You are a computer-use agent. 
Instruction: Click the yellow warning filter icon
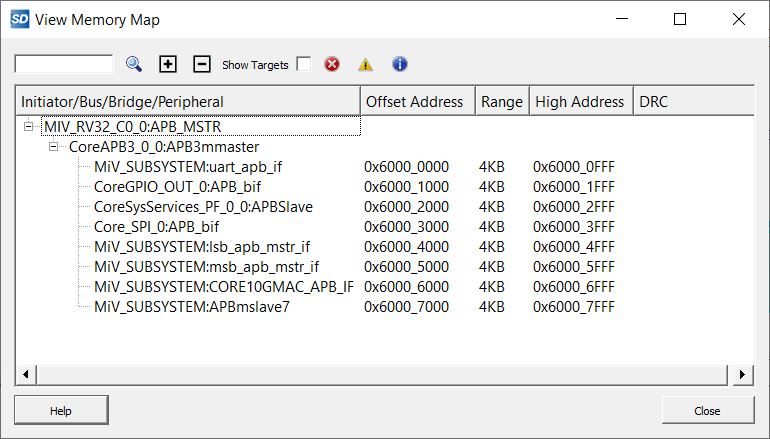365,64
